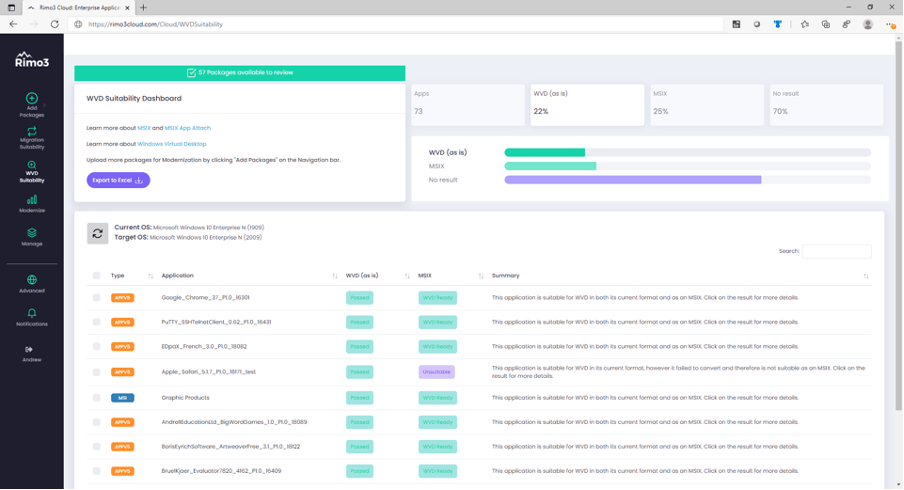Open WVD Suitability in the sidebar menu
Image resolution: width=904 pixels, height=490 pixels.
32,168
